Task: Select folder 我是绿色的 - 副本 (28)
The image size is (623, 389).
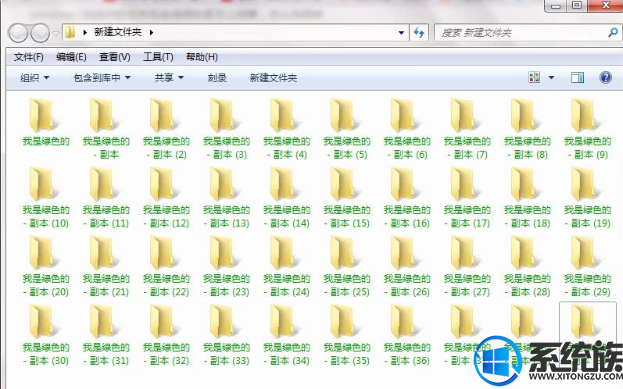Action: coord(527,266)
